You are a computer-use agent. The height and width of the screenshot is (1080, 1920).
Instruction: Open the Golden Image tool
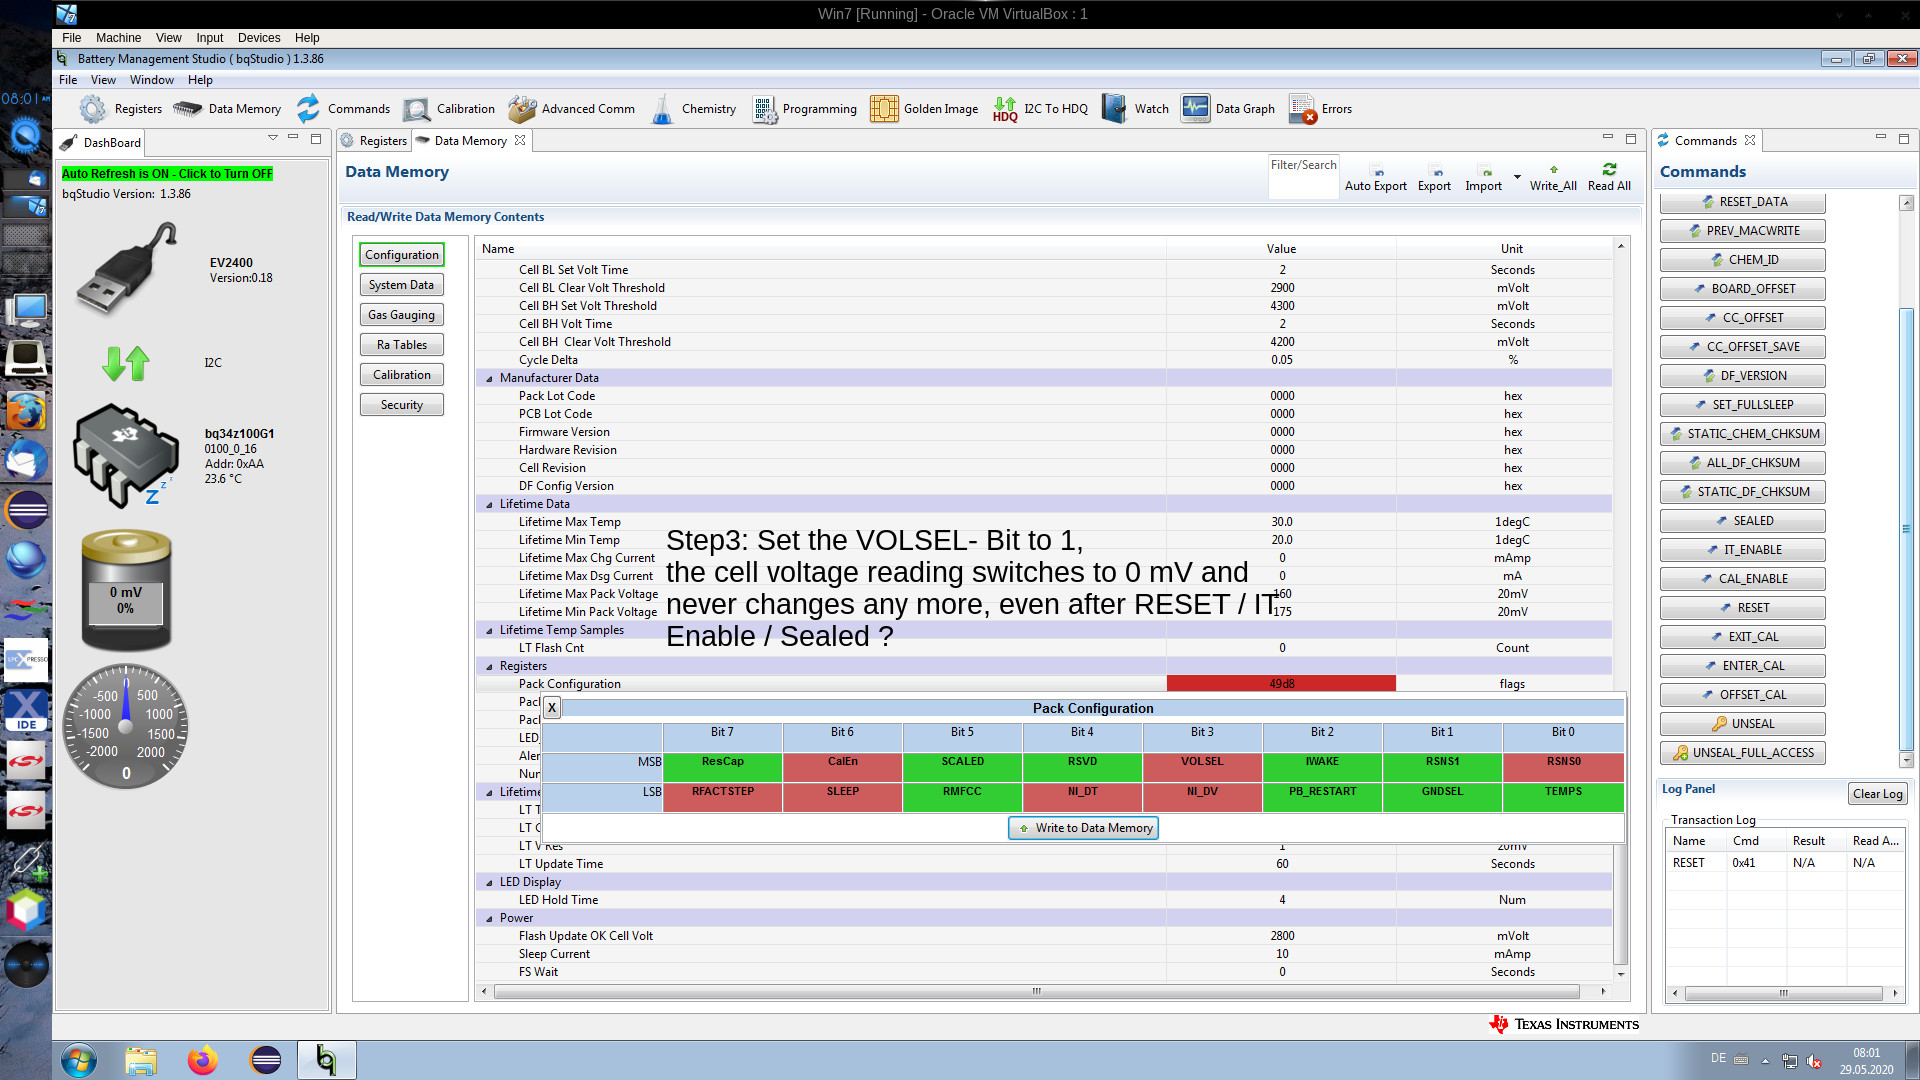(884, 109)
